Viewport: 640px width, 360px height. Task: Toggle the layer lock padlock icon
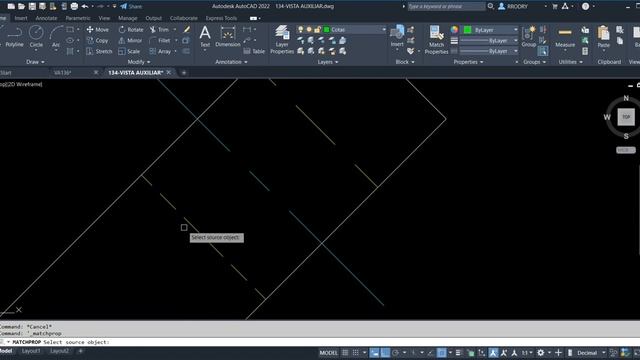317,29
